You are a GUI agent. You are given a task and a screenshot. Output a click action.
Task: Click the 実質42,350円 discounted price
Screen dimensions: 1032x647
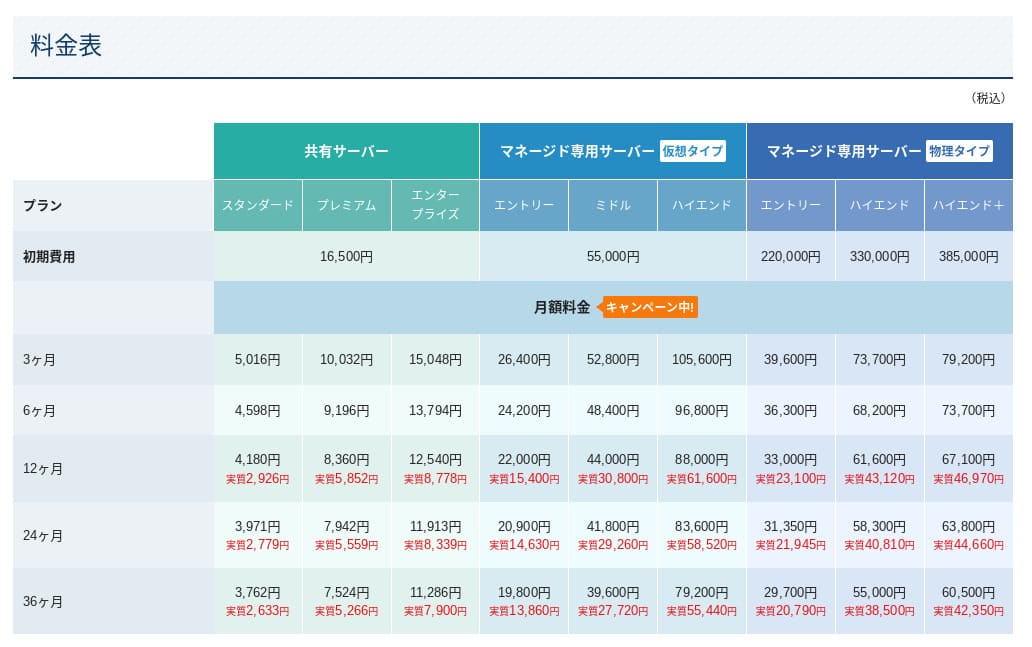968,611
